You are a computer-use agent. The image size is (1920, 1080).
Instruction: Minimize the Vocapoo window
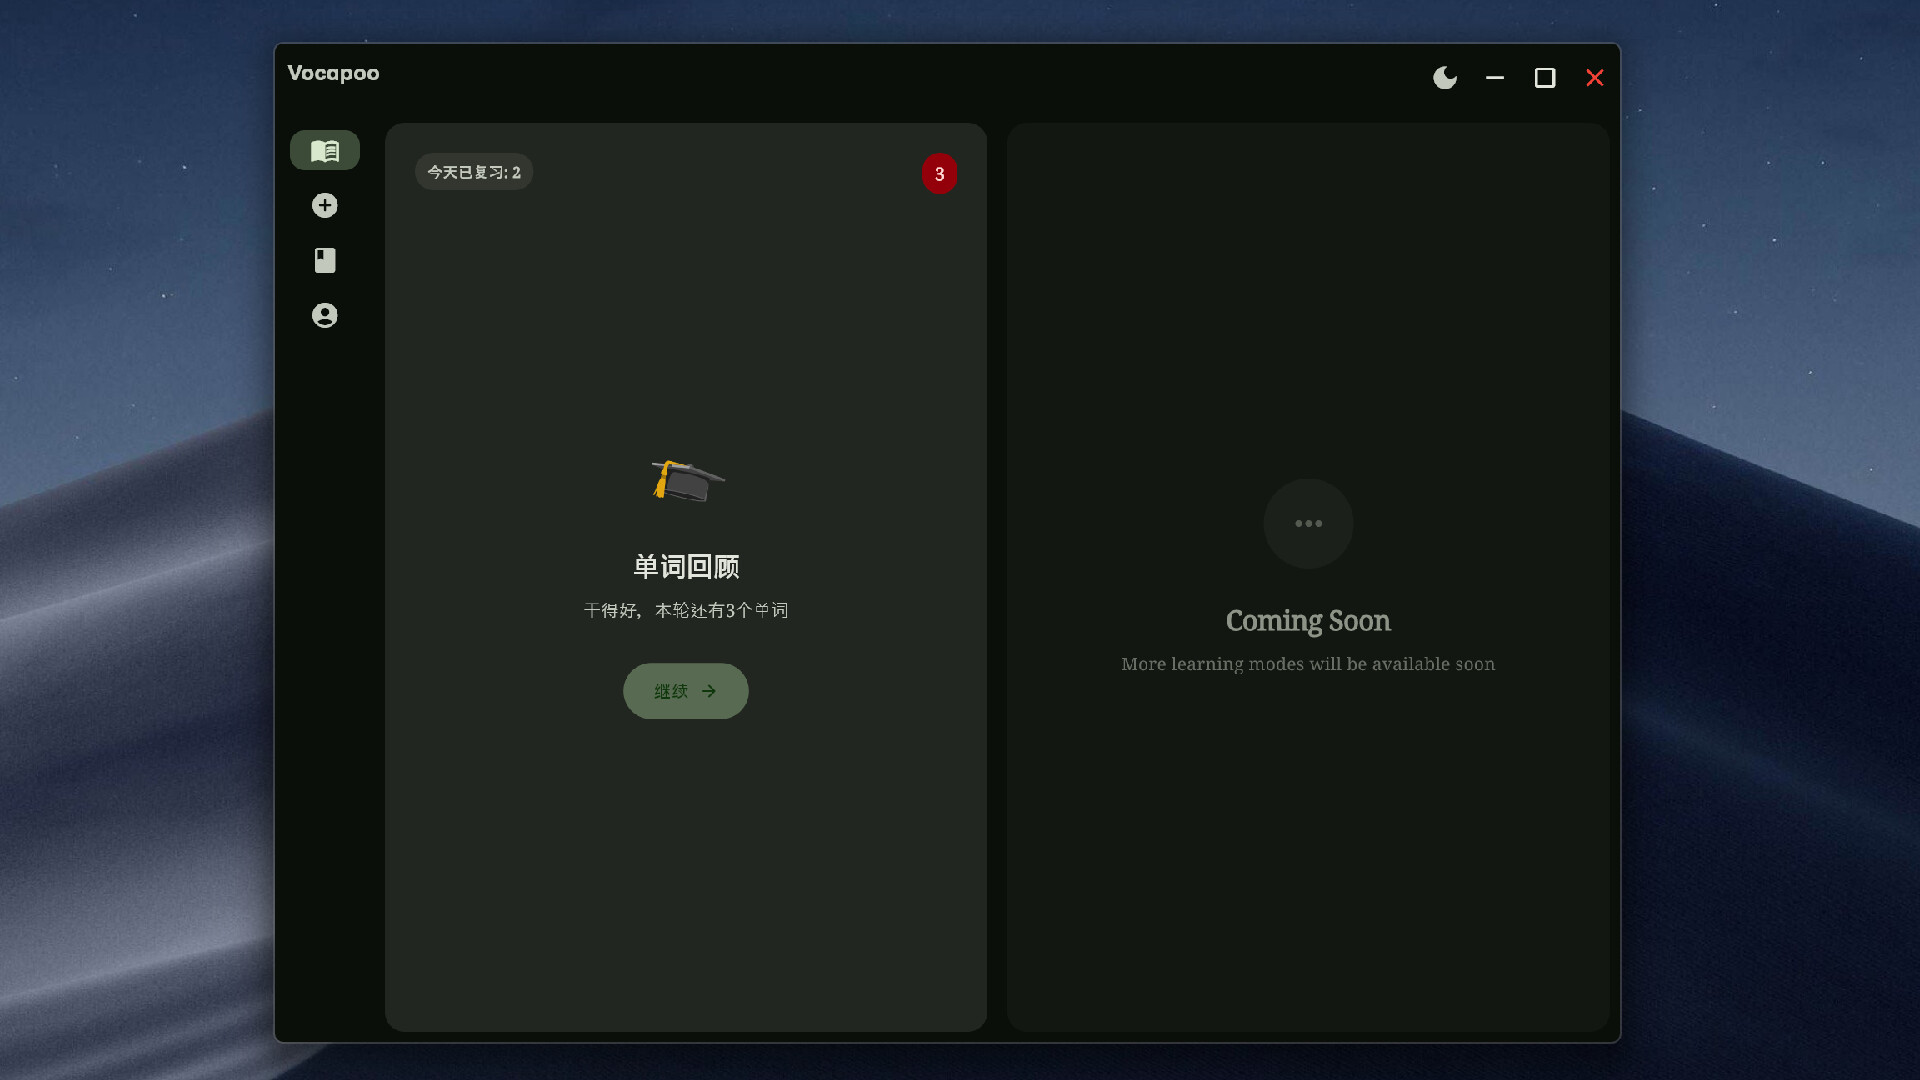(x=1494, y=77)
